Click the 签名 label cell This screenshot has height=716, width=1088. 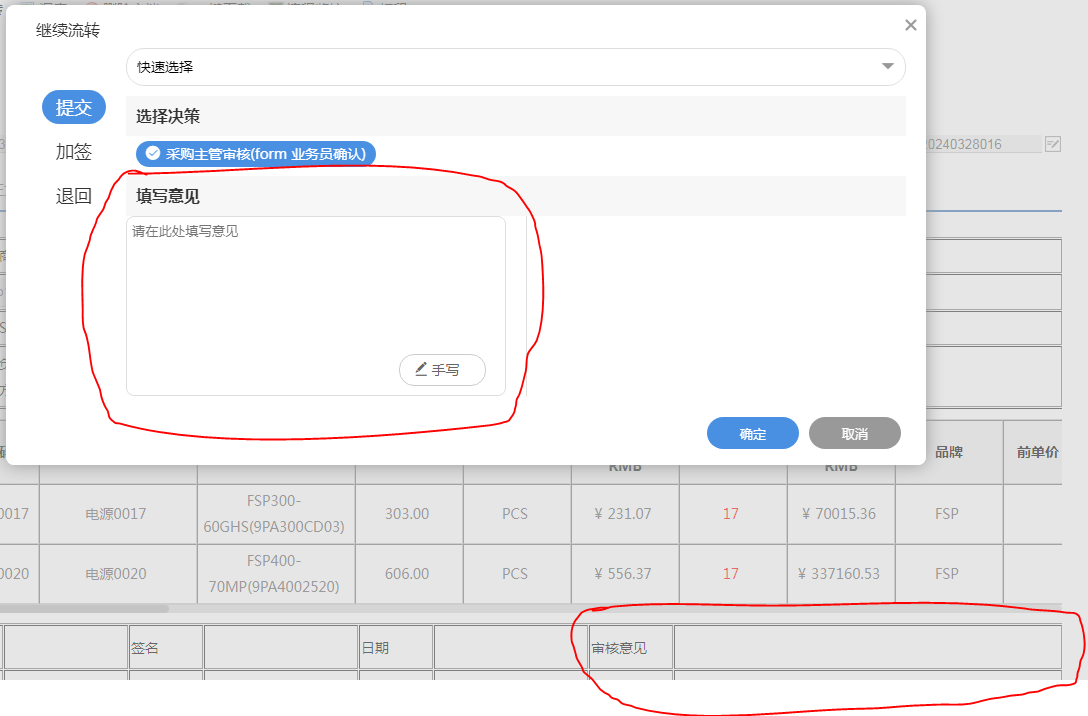coord(165,647)
